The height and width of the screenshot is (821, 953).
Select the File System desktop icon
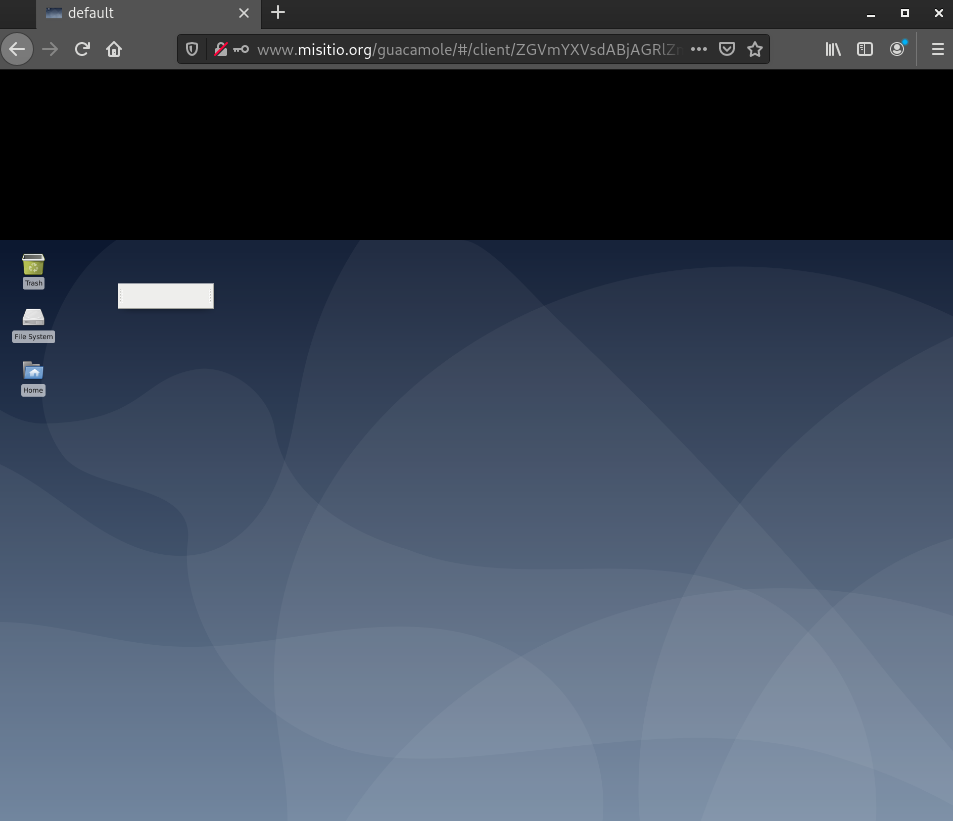click(x=33, y=320)
